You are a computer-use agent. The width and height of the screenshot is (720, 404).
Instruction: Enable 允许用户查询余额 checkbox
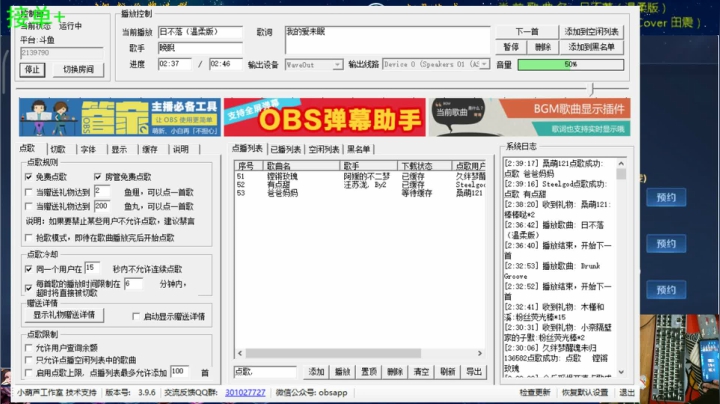coord(28,348)
